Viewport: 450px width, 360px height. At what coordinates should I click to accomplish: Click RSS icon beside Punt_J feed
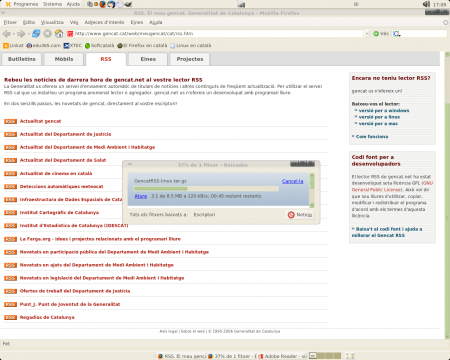(x=10, y=304)
